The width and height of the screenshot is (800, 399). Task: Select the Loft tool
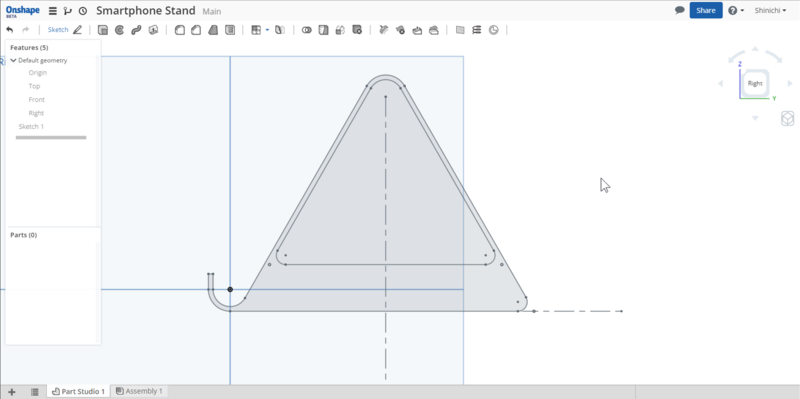coord(153,30)
